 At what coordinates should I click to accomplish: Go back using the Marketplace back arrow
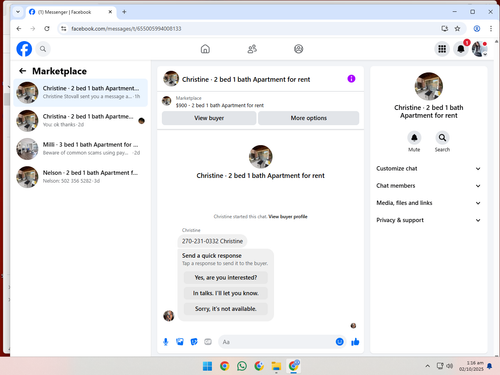click(23, 71)
